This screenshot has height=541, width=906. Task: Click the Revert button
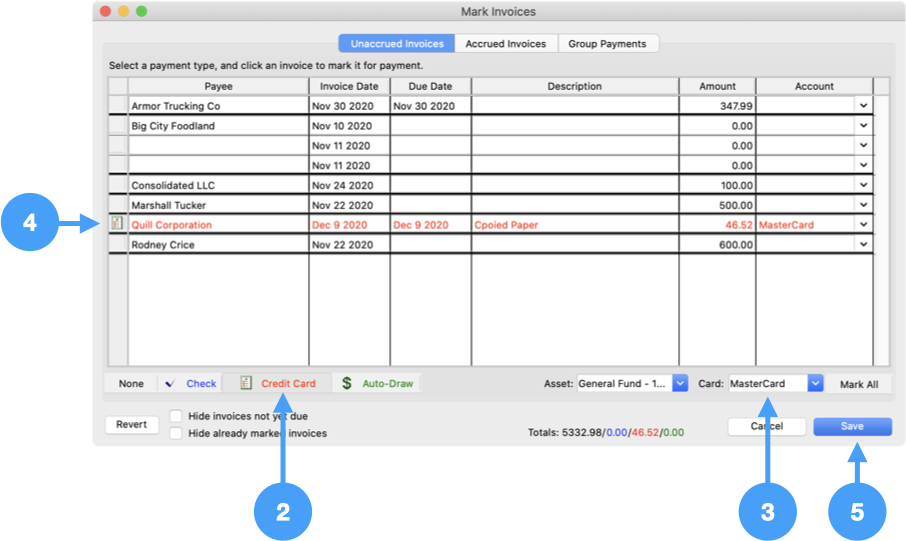pyautogui.click(x=131, y=425)
